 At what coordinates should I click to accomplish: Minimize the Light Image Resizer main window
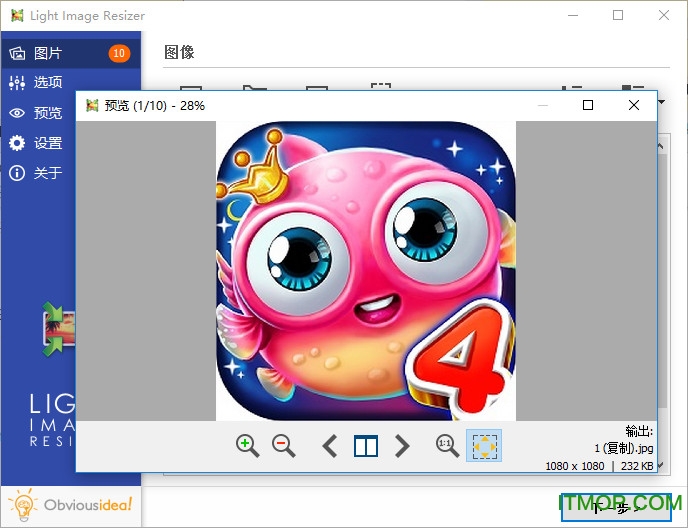[573, 15]
